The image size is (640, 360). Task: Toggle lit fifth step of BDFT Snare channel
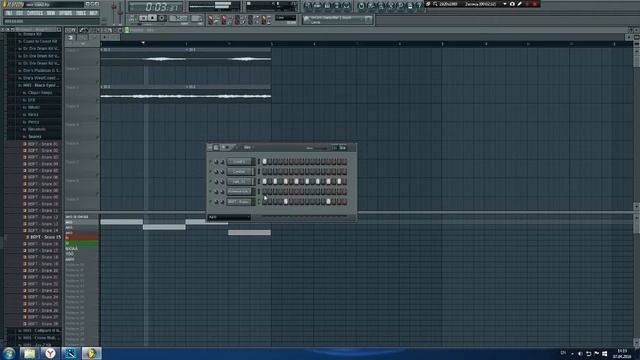coord(286,202)
